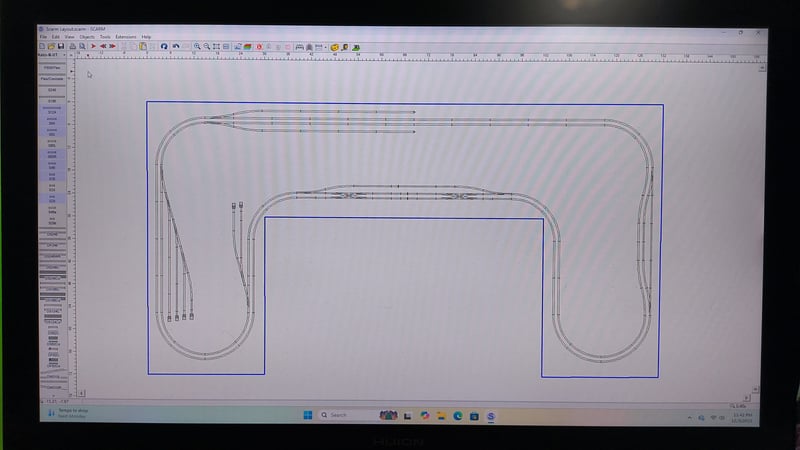Click the vertical scrollbar up arrow
This screenshot has height=450, width=800.
click(762, 68)
